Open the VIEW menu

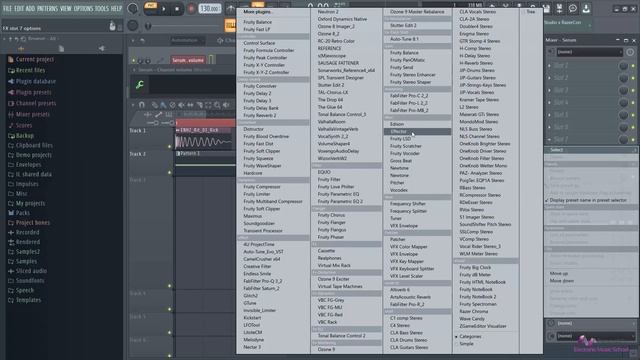pyautogui.click(x=66, y=8)
